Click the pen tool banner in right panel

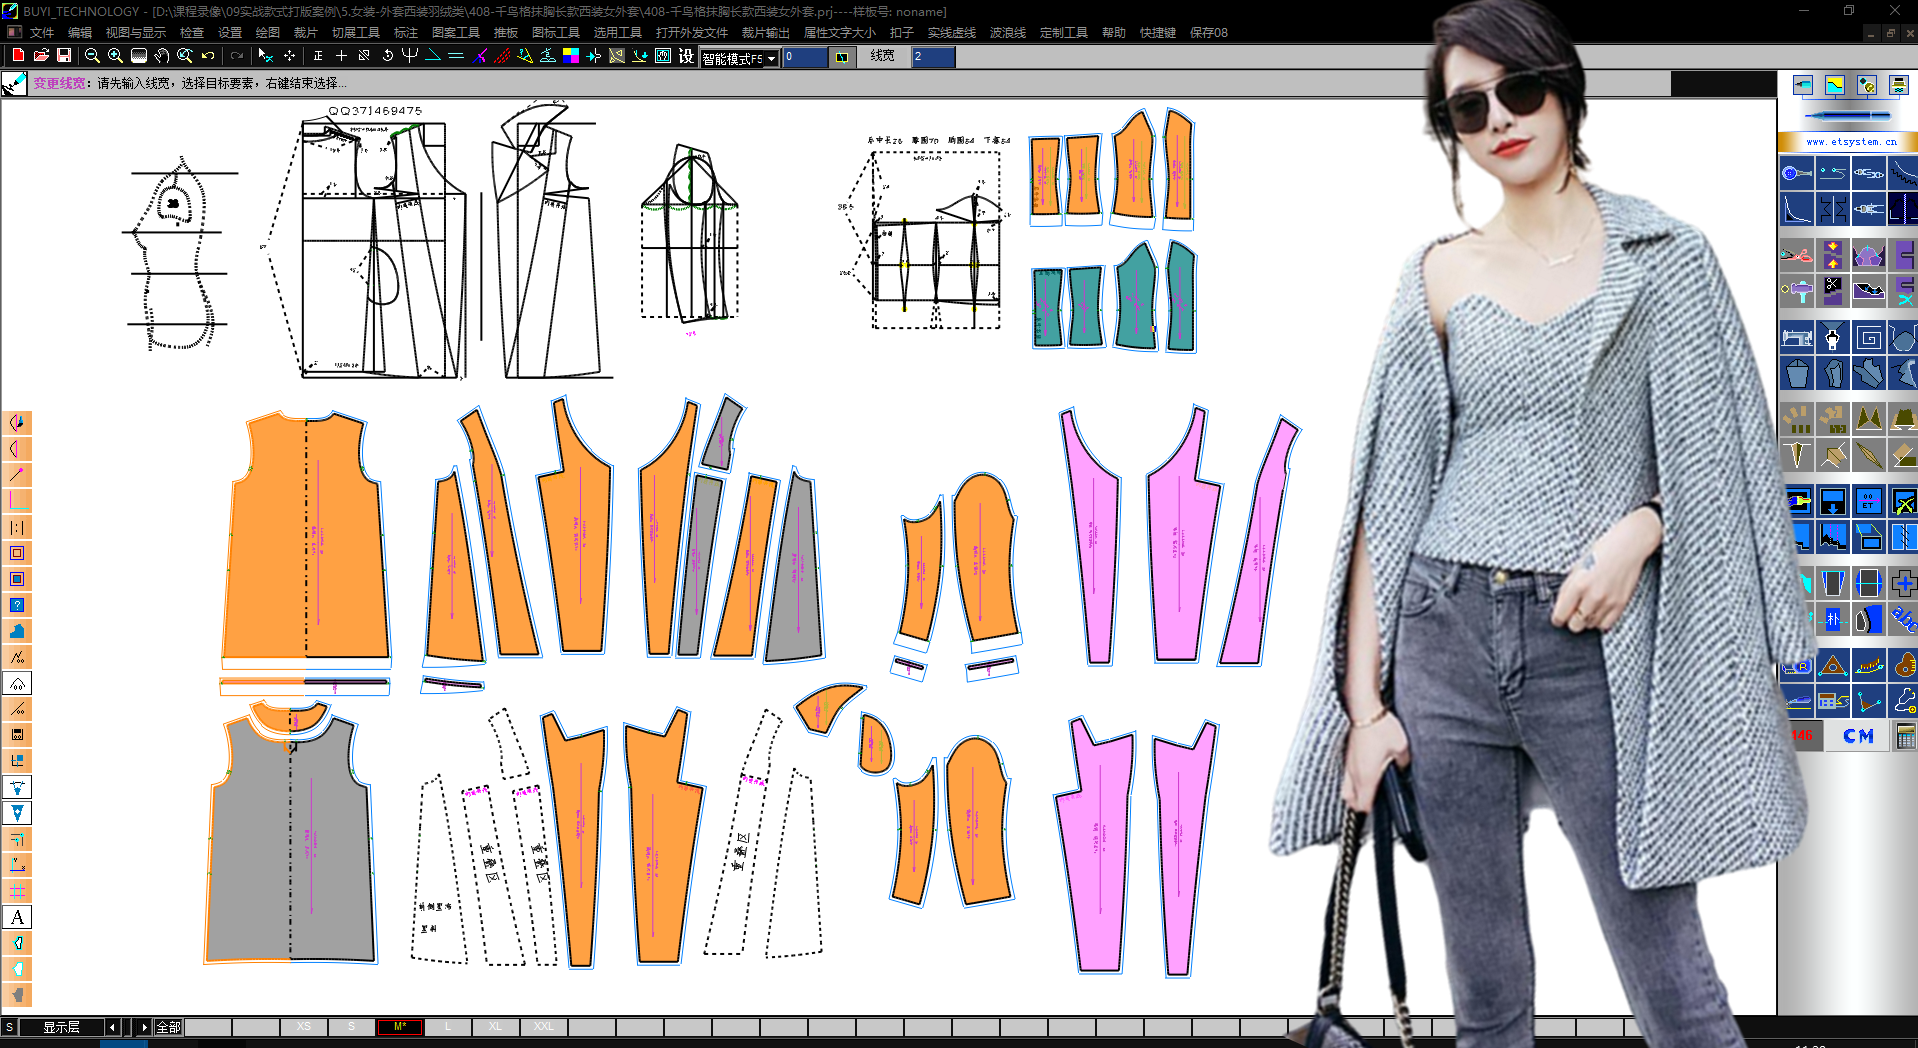tap(1846, 116)
